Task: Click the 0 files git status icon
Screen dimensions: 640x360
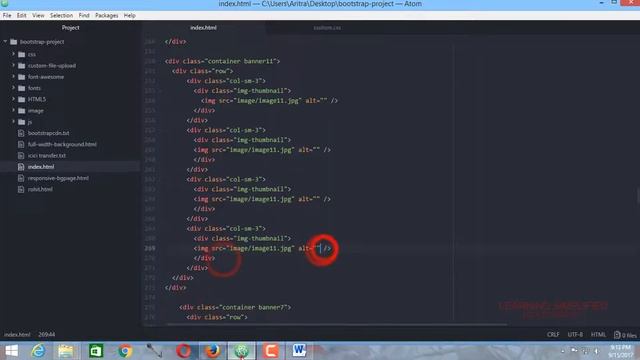Action: pos(625,335)
